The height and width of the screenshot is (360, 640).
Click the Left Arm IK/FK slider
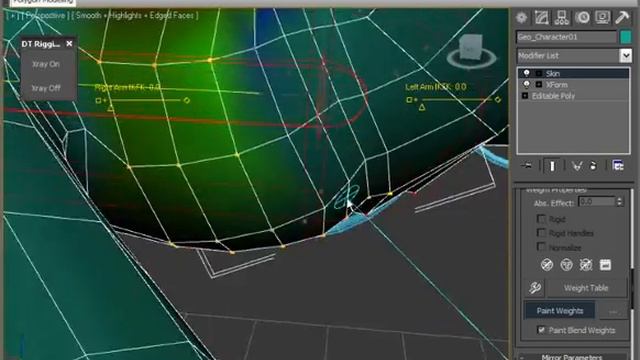453,100
